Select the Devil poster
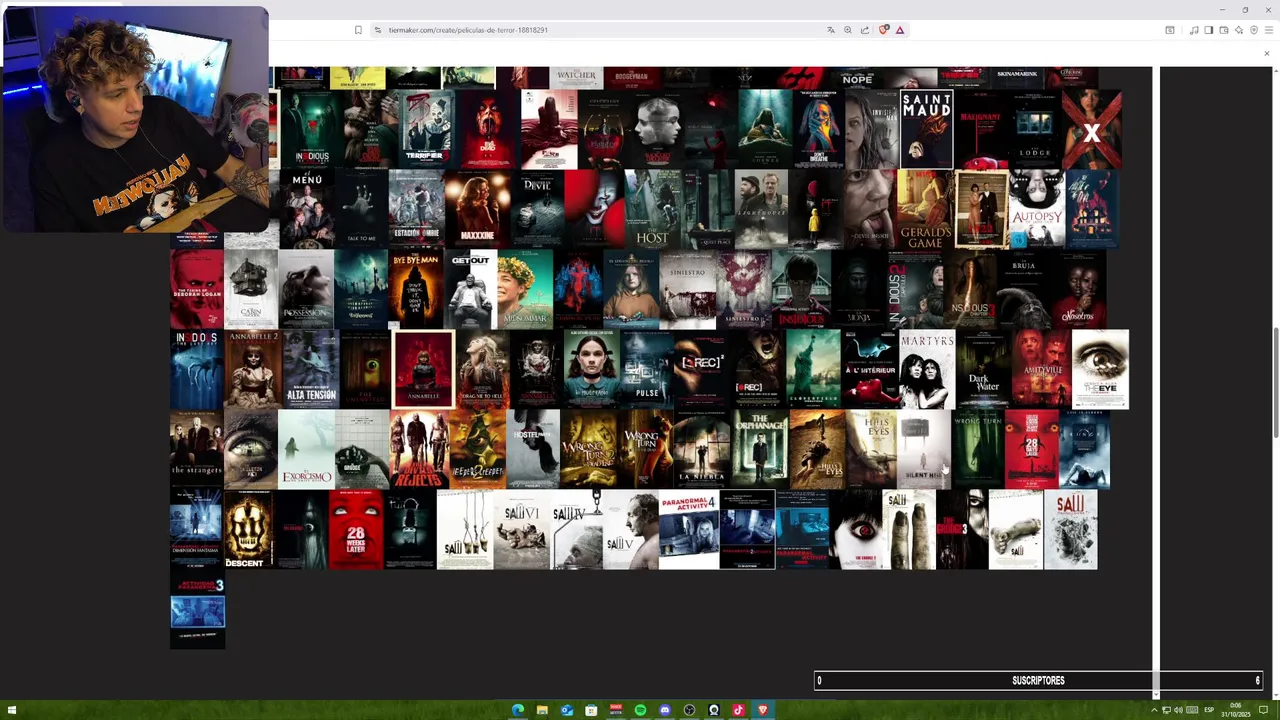The image size is (1280, 720). 537,209
